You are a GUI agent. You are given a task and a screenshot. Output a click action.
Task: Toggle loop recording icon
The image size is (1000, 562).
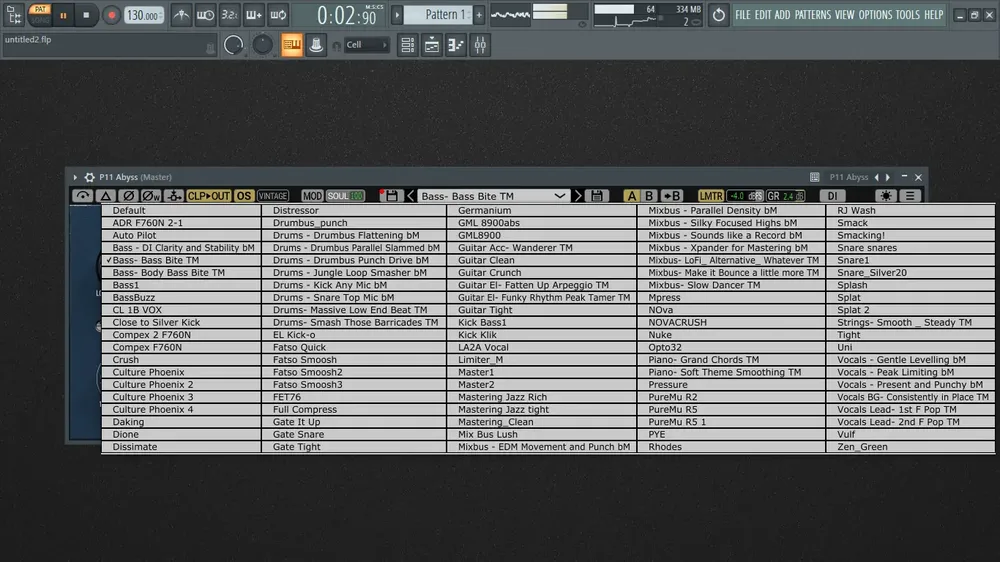click(x=278, y=15)
